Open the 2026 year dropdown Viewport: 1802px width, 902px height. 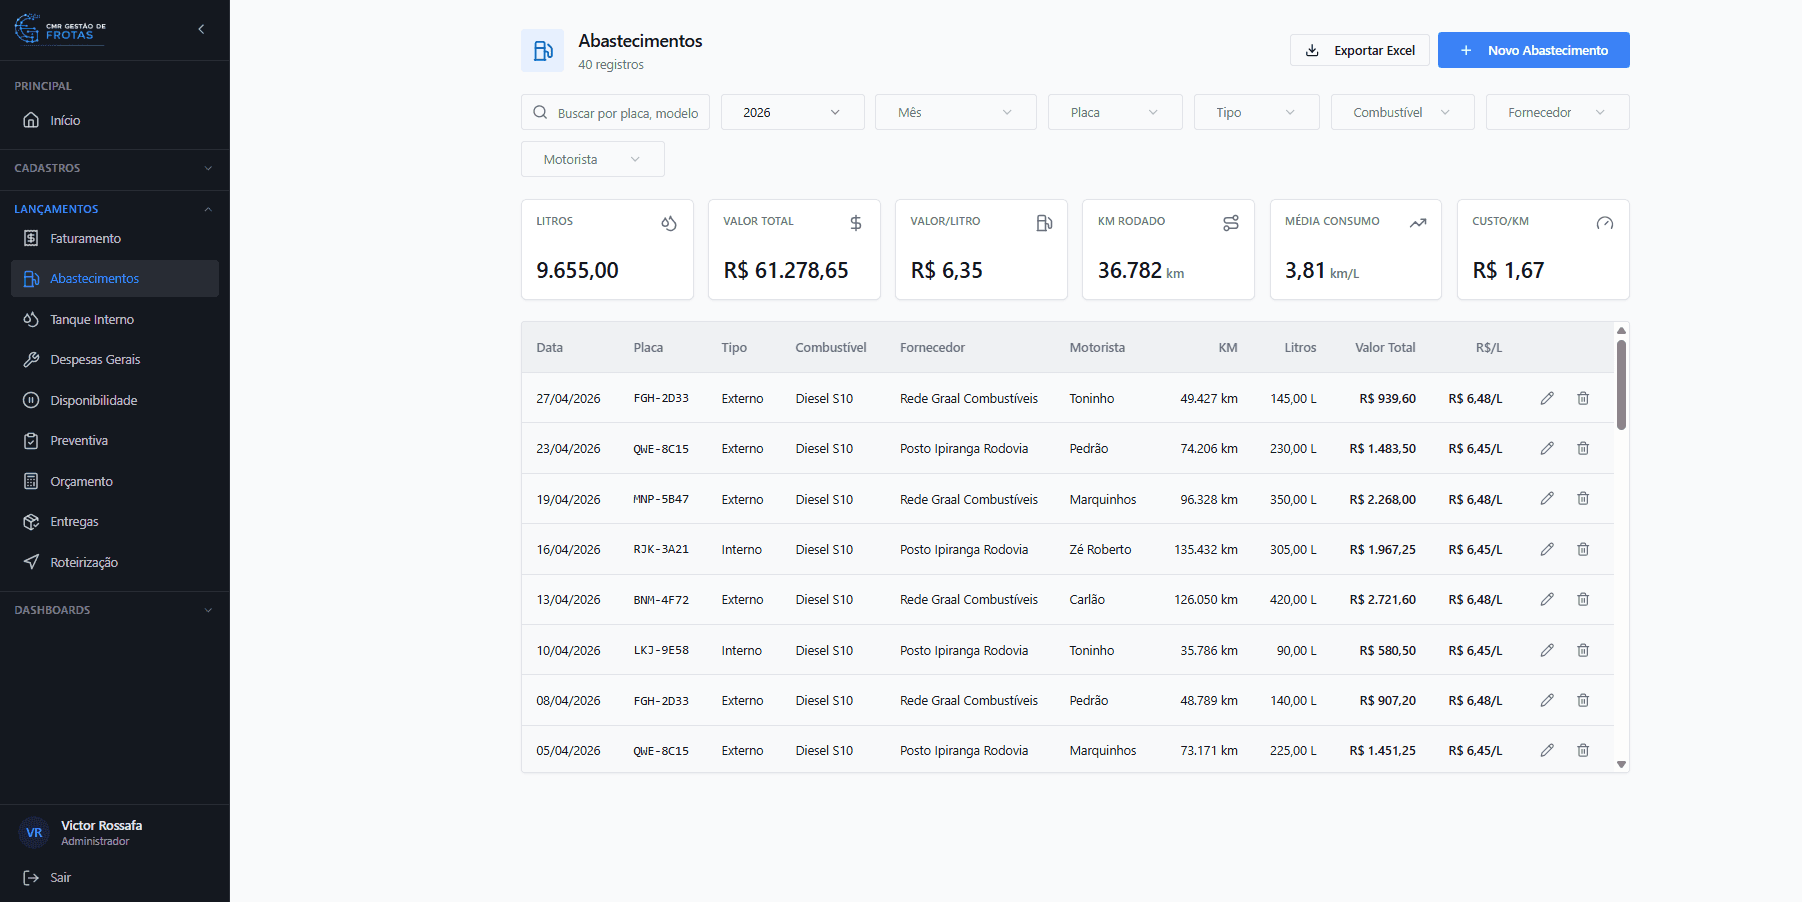(x=792, y=112)
